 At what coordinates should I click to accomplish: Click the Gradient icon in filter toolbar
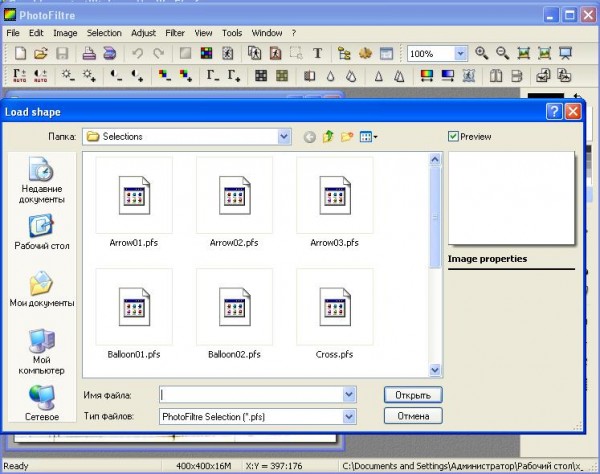[x=447, y=75]
